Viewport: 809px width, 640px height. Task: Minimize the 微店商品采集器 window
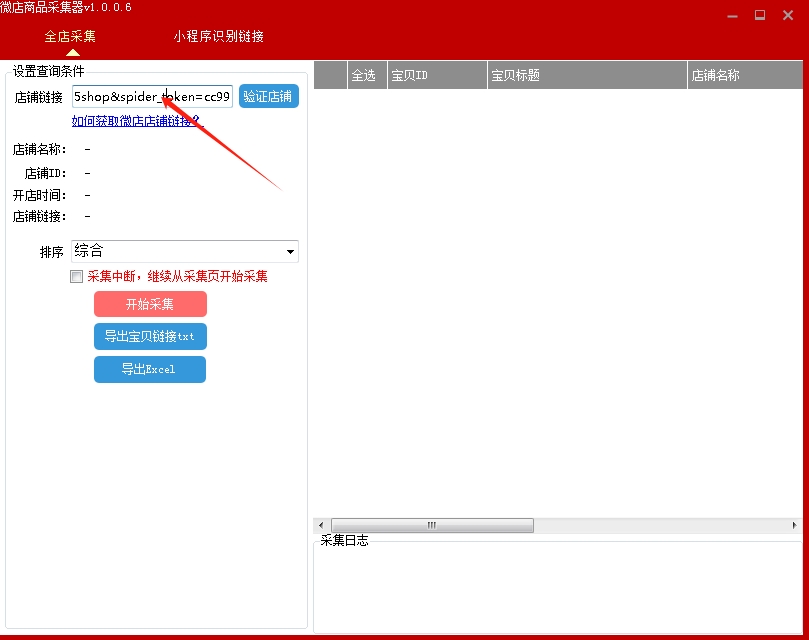(732, 15)
